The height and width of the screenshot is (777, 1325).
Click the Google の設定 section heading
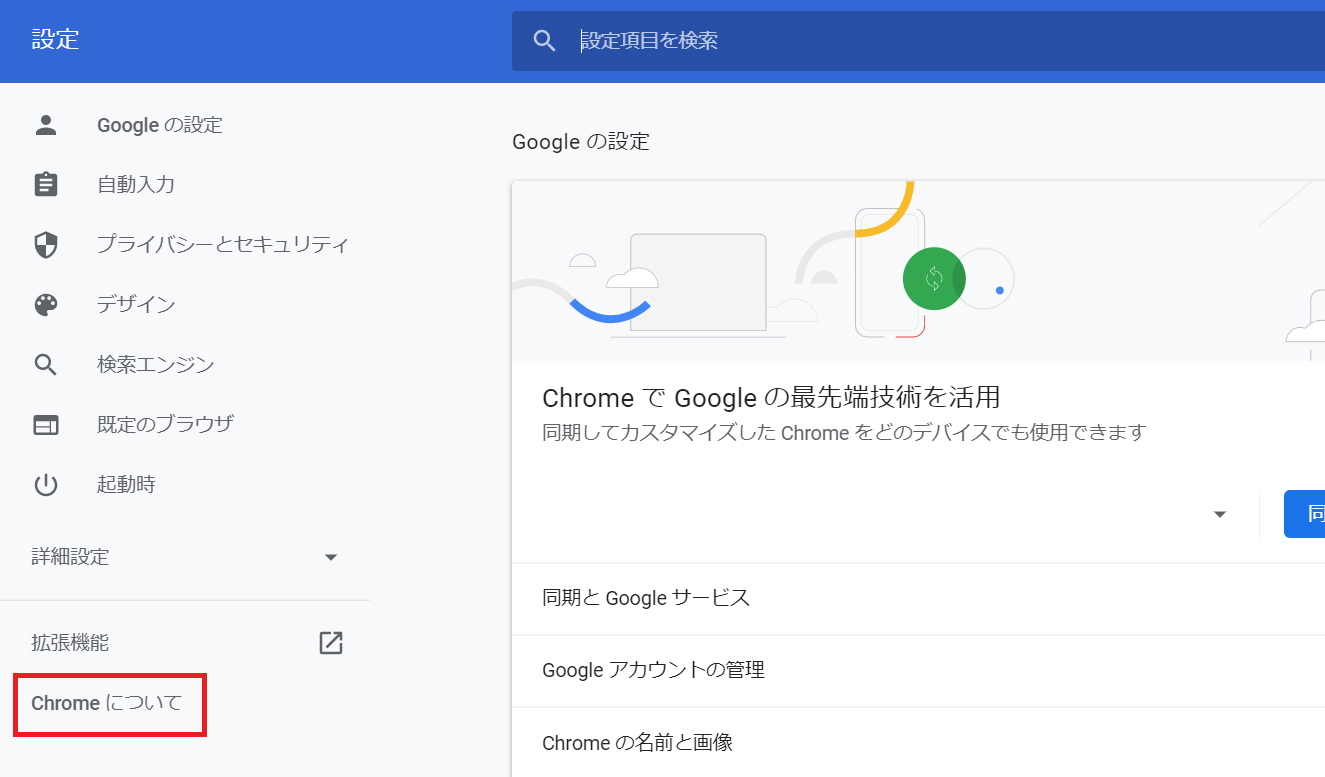pos(581,142)
